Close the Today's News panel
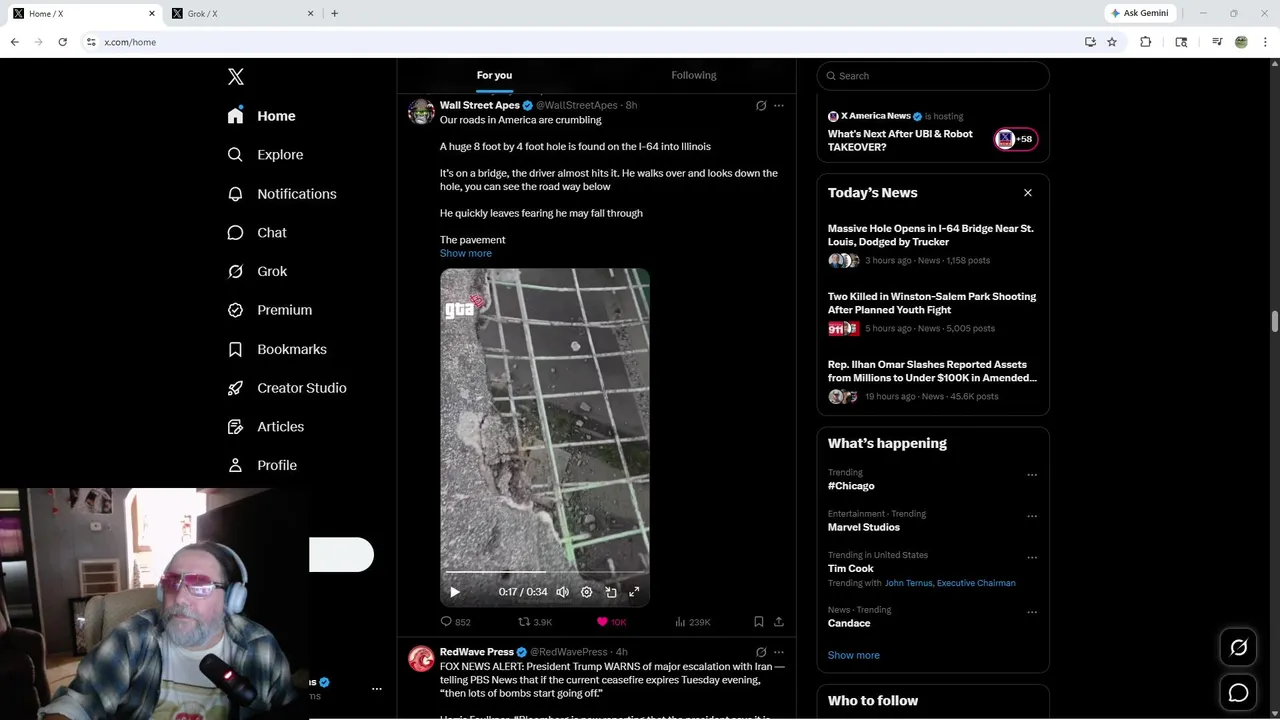Image resolution: width=1280 pixels, height=720 pixels. coord(1027,193)
